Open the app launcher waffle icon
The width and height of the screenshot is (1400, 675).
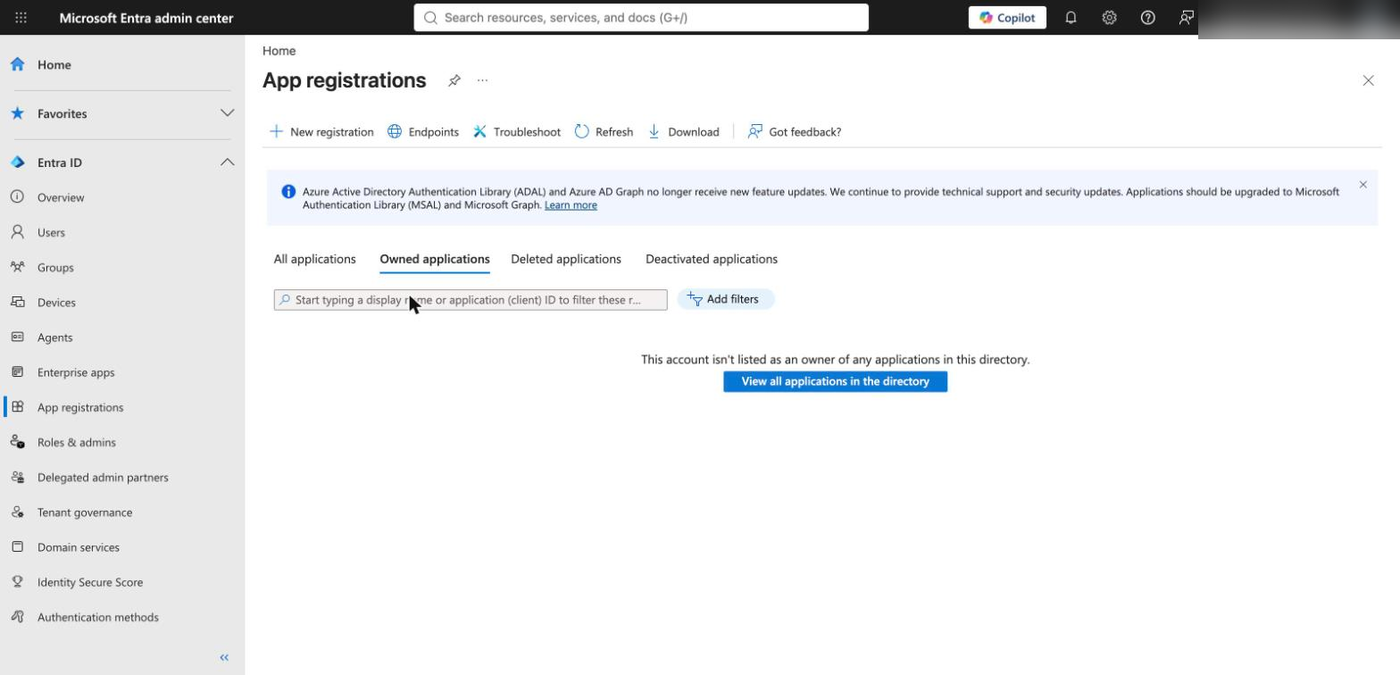tap(21, 18)
